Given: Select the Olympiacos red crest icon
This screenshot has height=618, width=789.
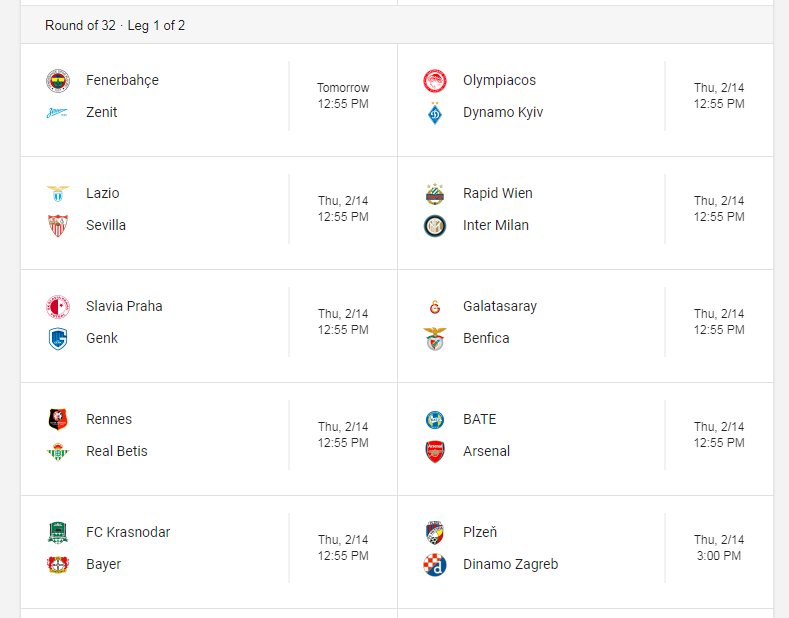Looking at the screenshot, I should 435,81.
